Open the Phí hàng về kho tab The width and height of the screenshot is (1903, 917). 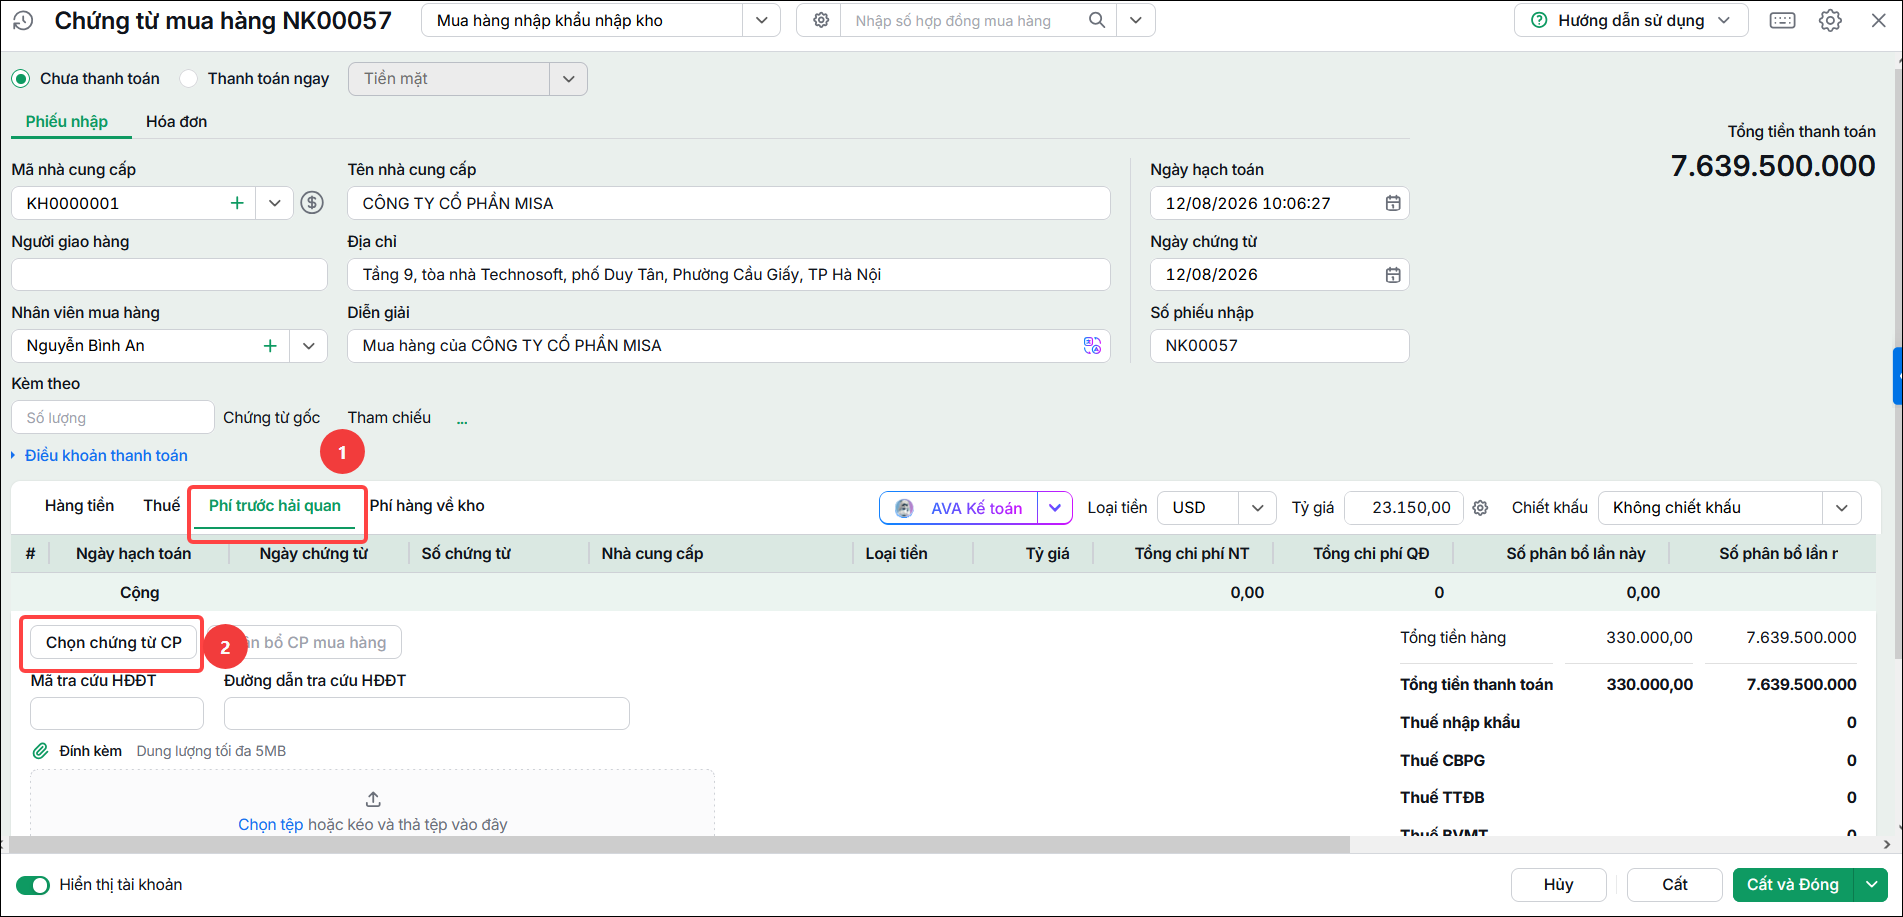tap(427, 506)
